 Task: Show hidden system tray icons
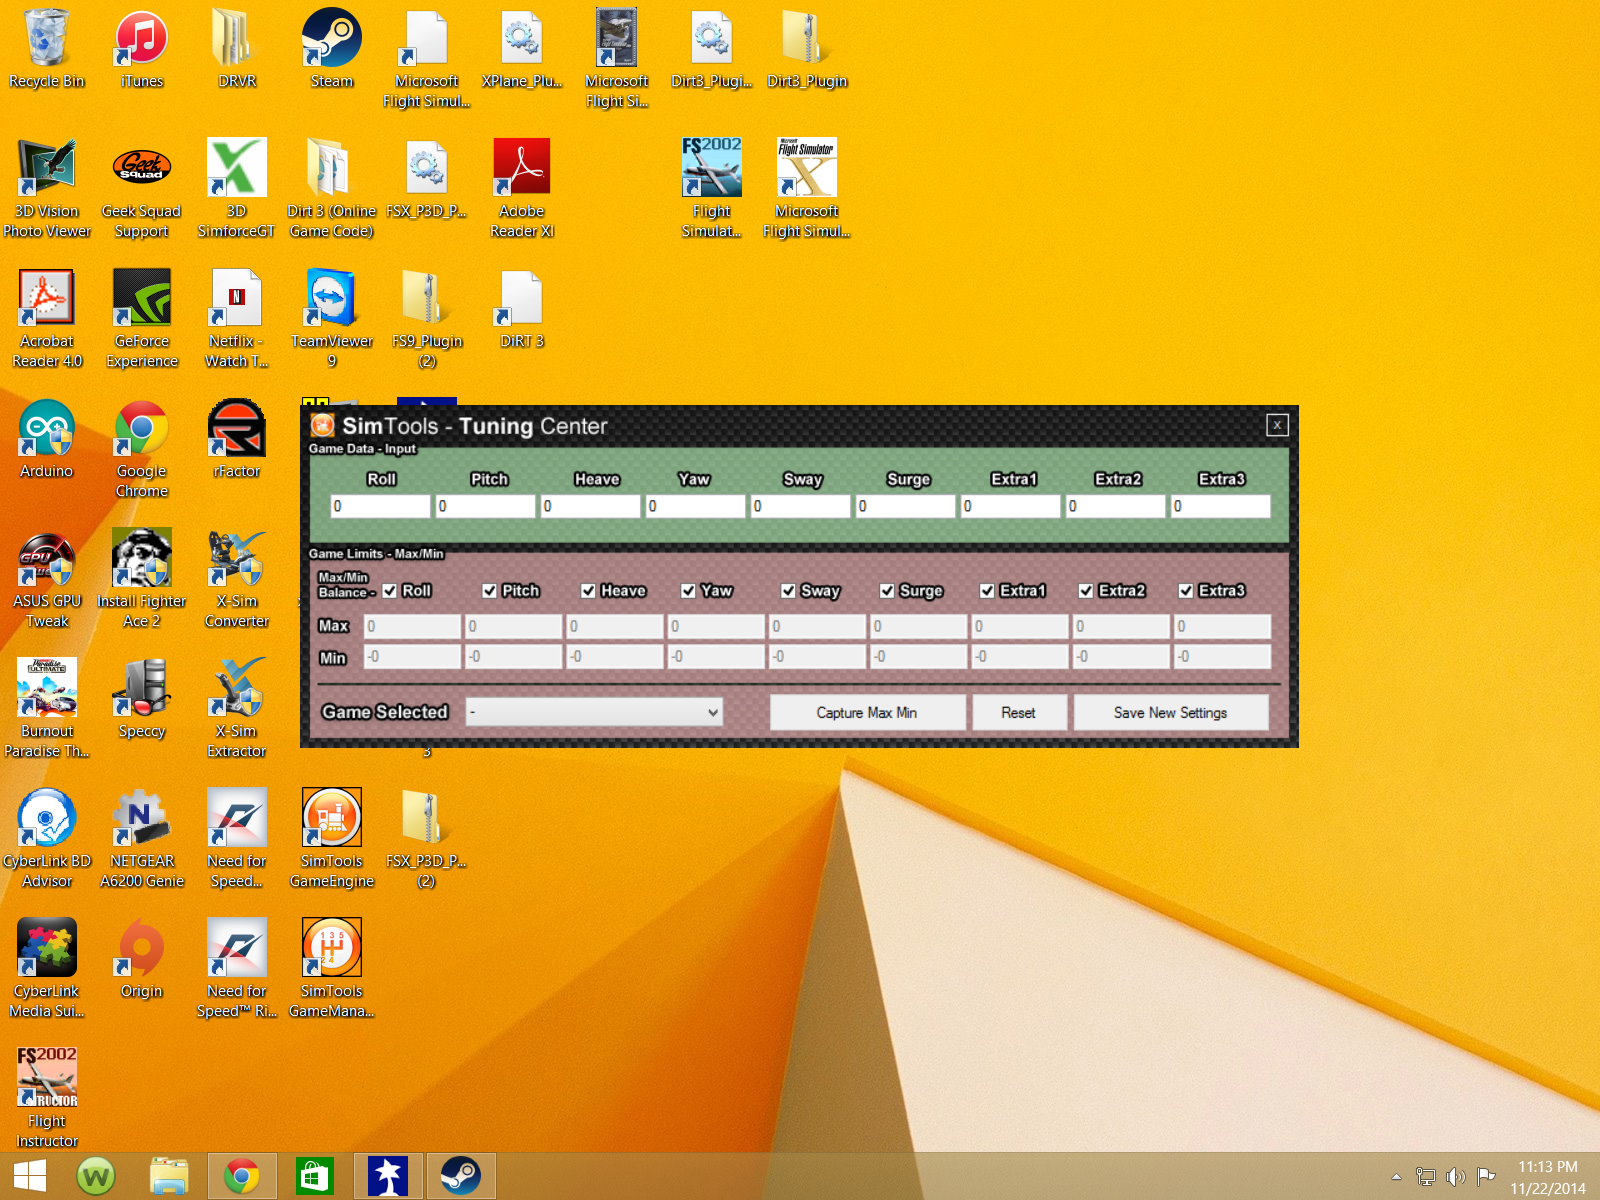[x=1396, y=1177]
